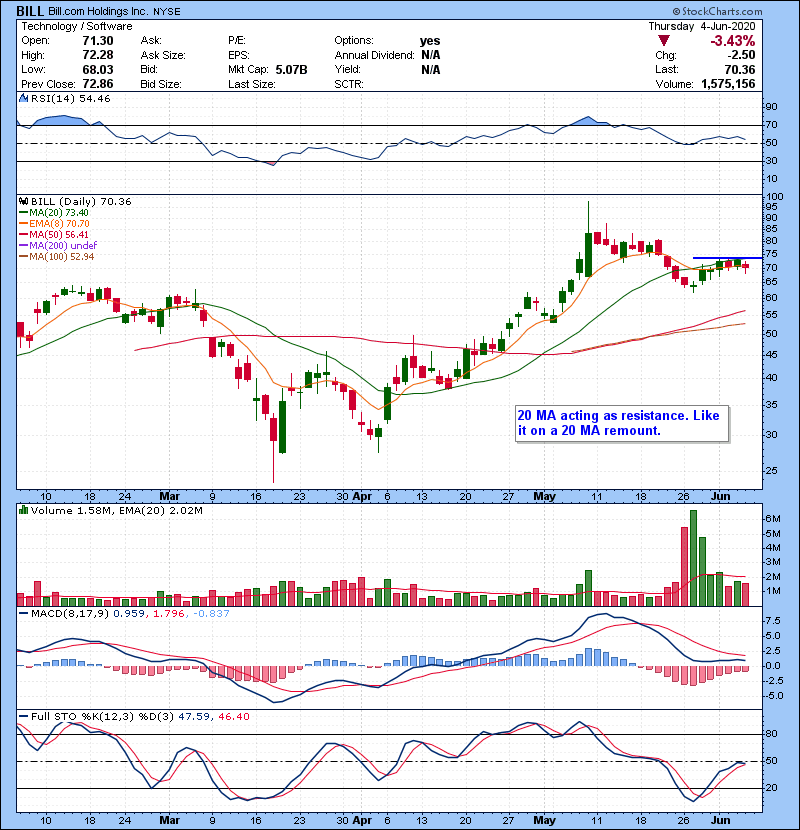Click the Annual Dividend N/A value

(430, 55)
